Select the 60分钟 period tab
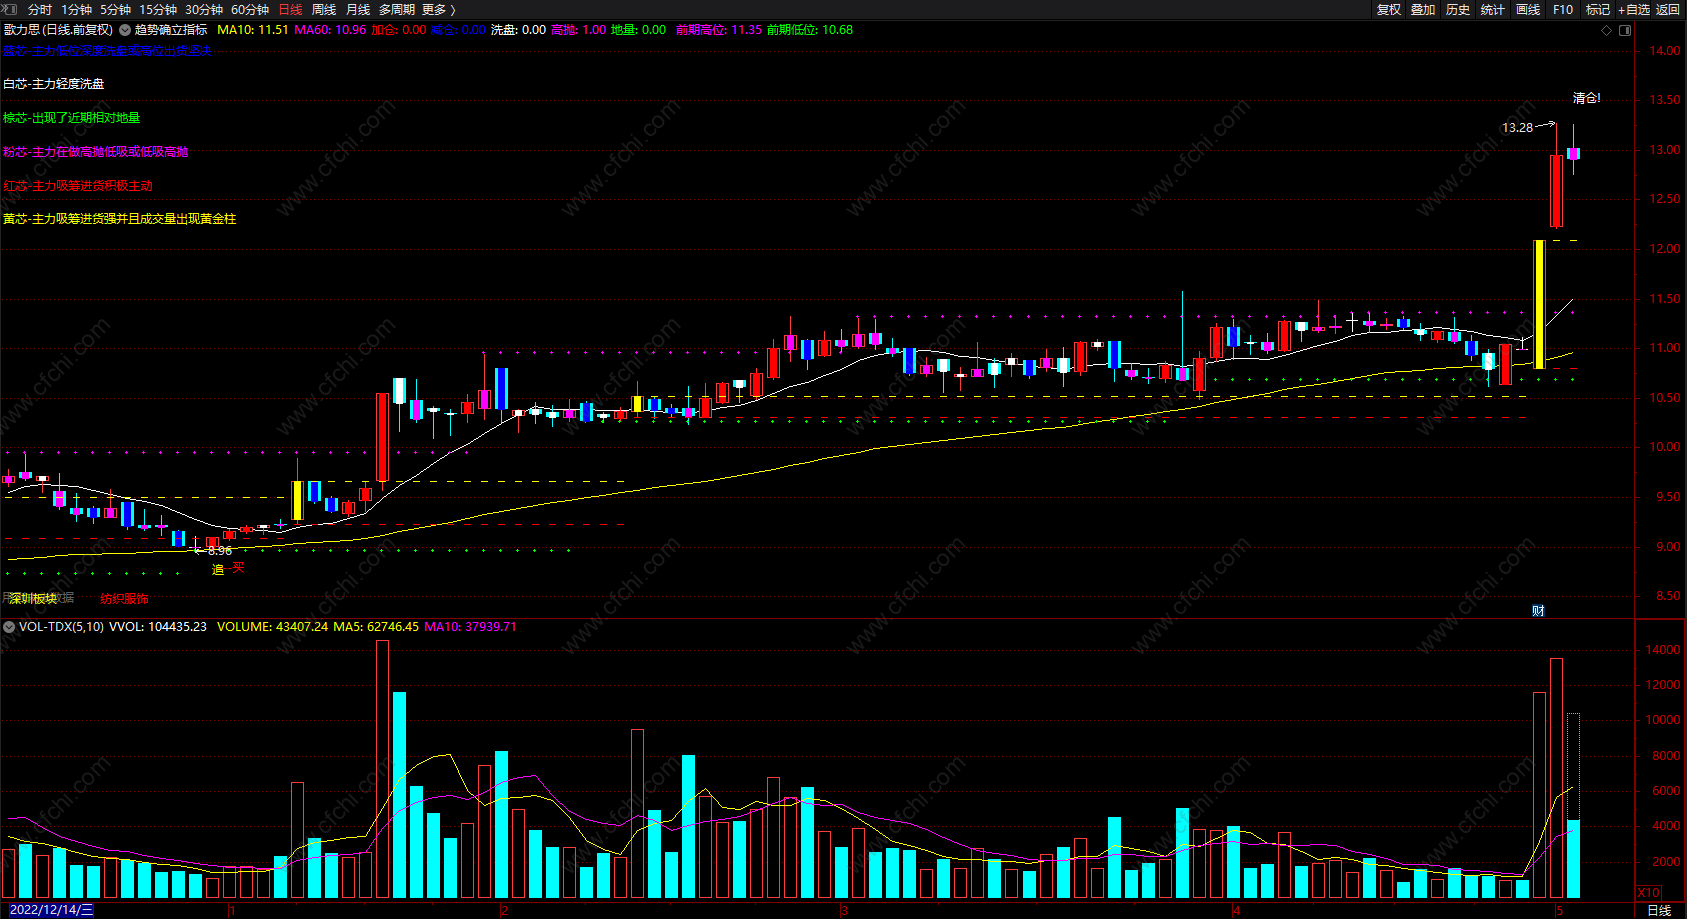This screenshot has height=919, width=1687. [250, 9]
